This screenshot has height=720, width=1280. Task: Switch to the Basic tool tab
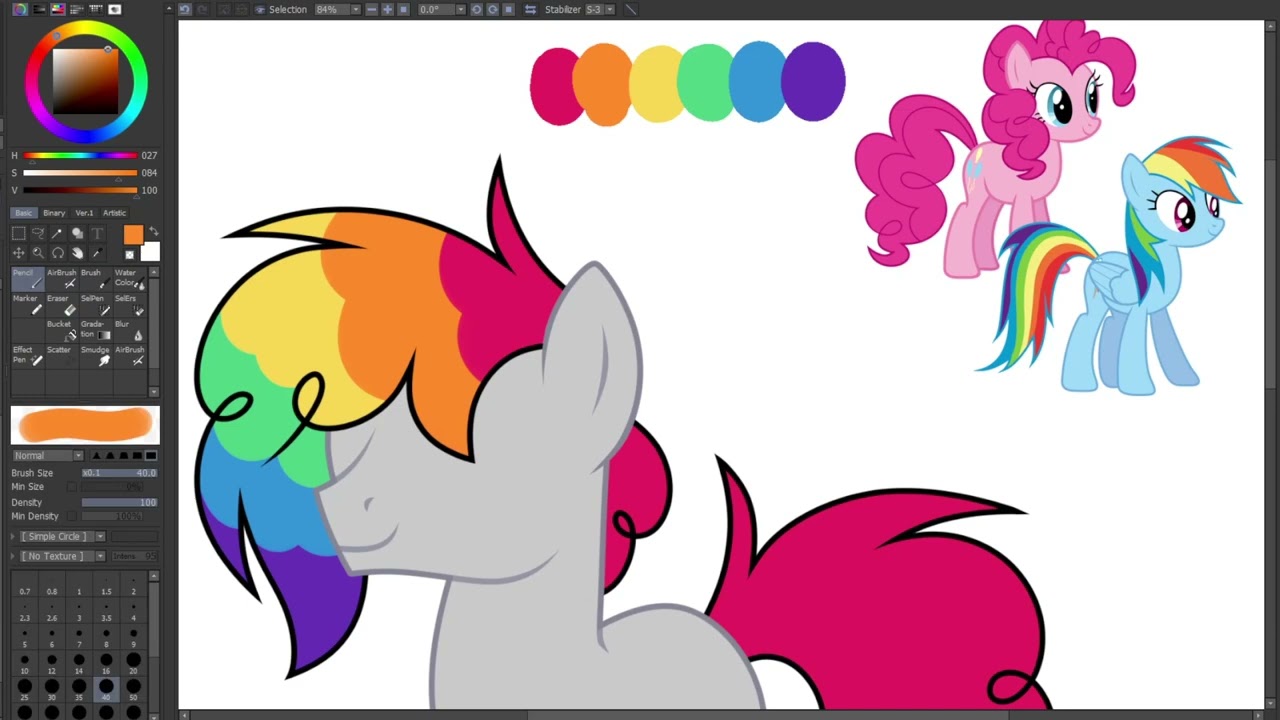point(24,213)
